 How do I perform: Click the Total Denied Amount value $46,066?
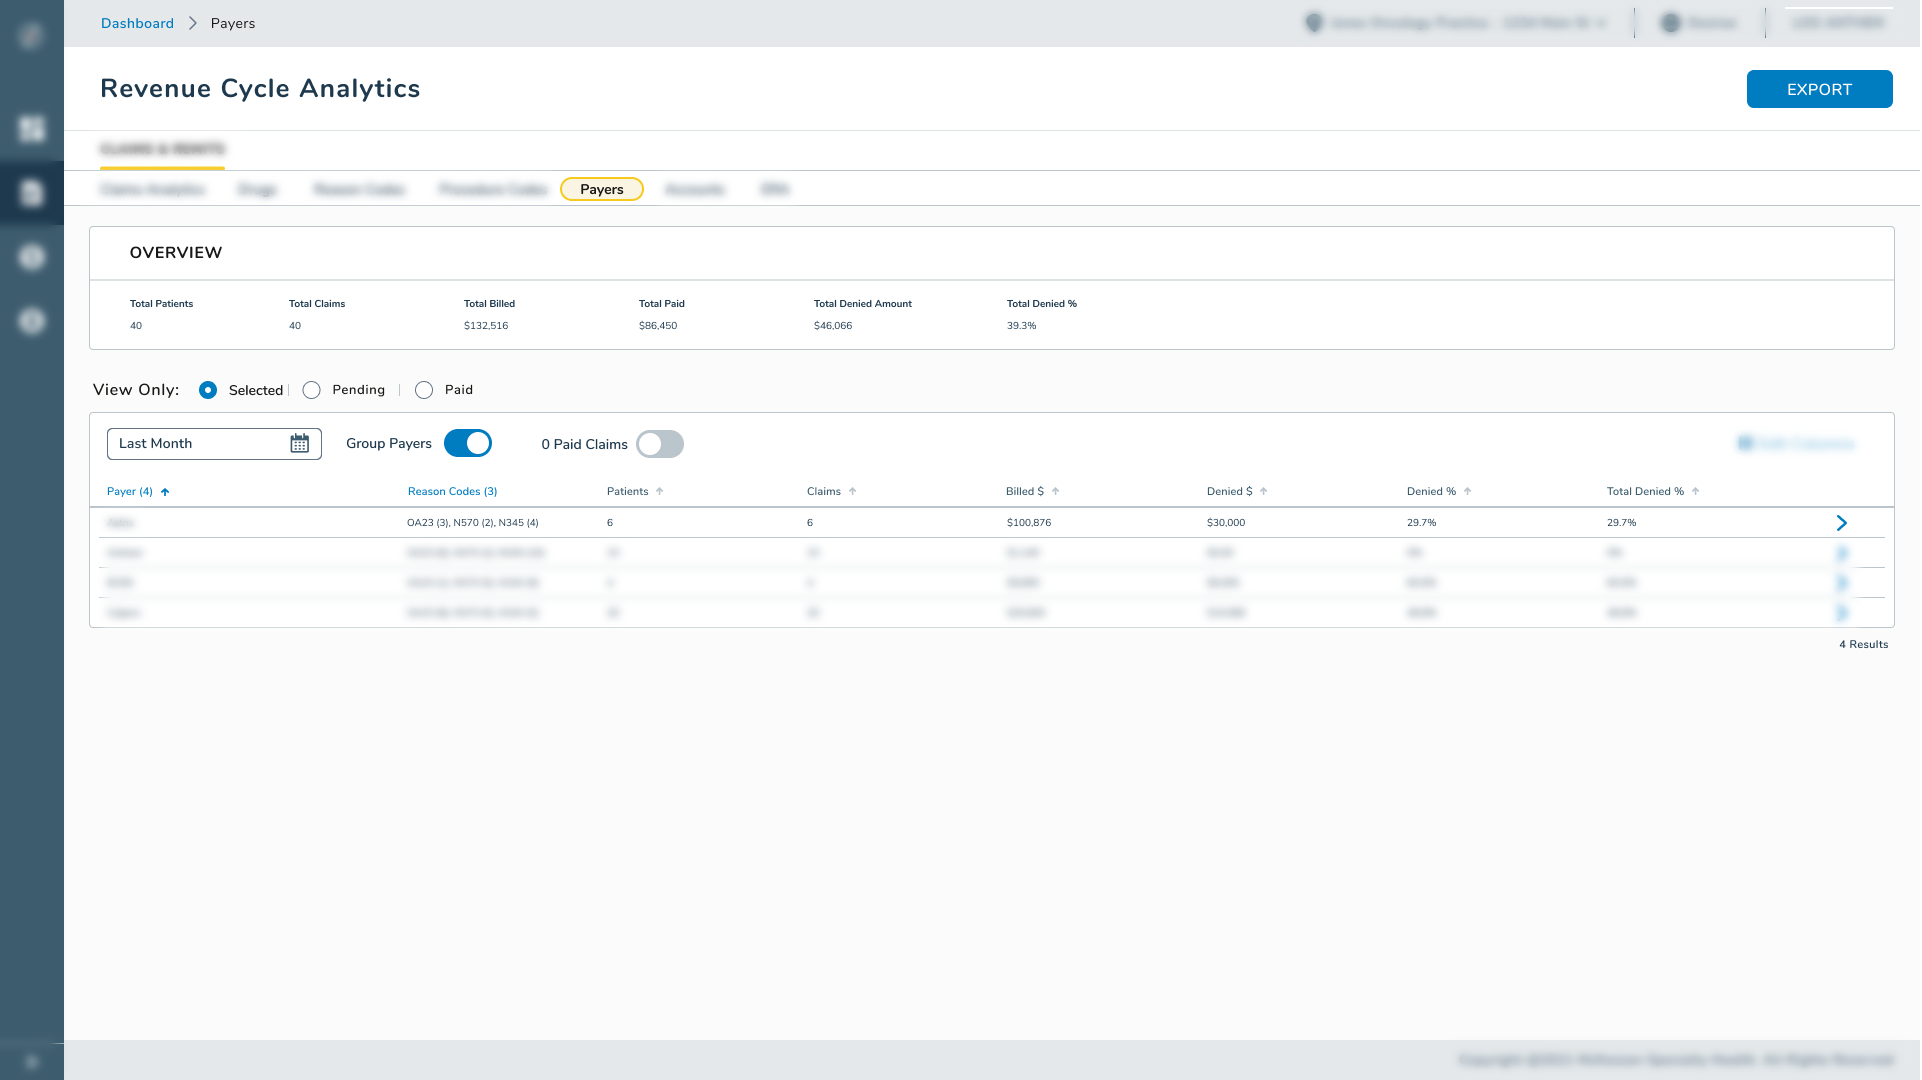coord(833,326)
